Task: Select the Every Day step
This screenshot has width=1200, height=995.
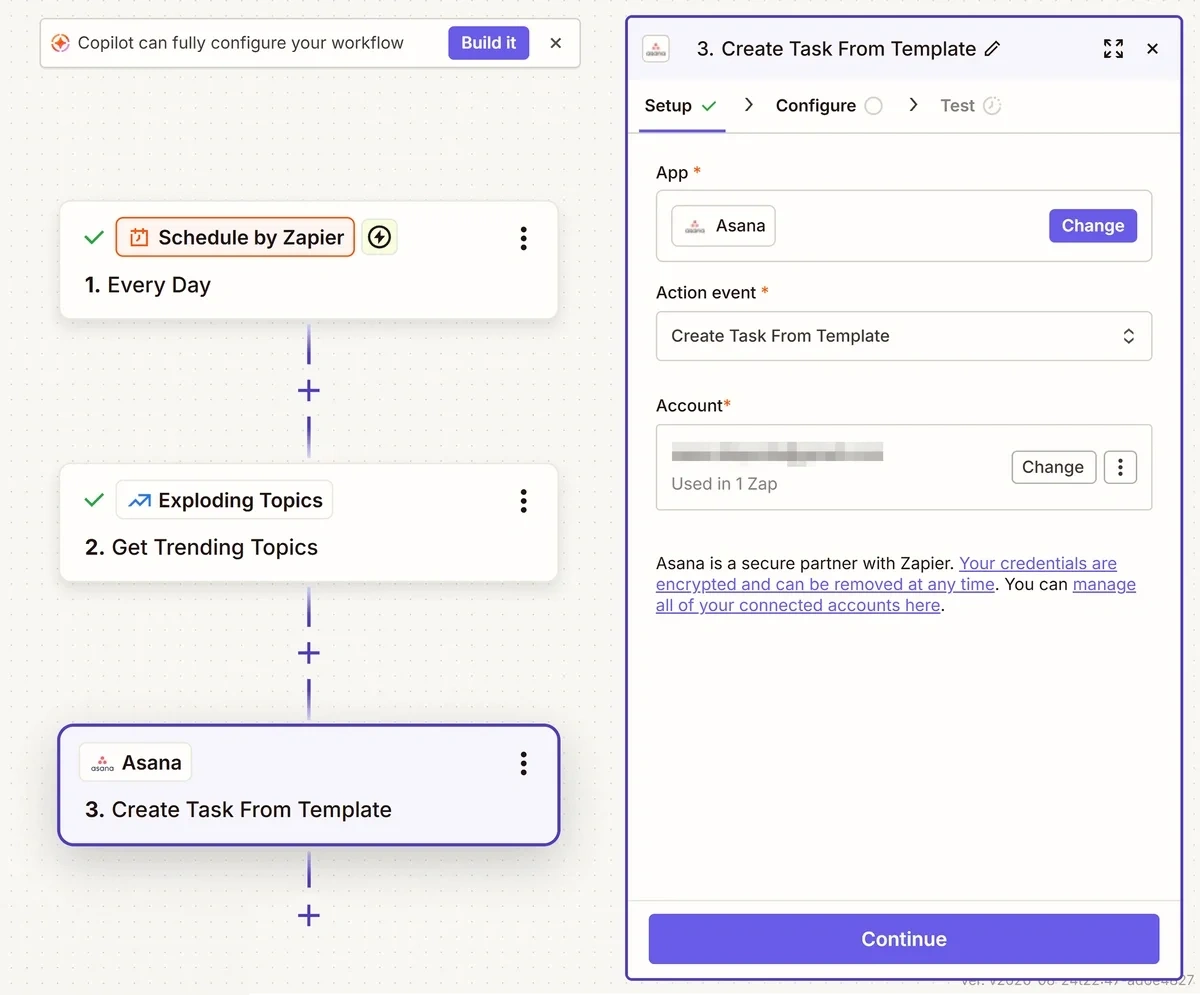Action: [308, 261]
